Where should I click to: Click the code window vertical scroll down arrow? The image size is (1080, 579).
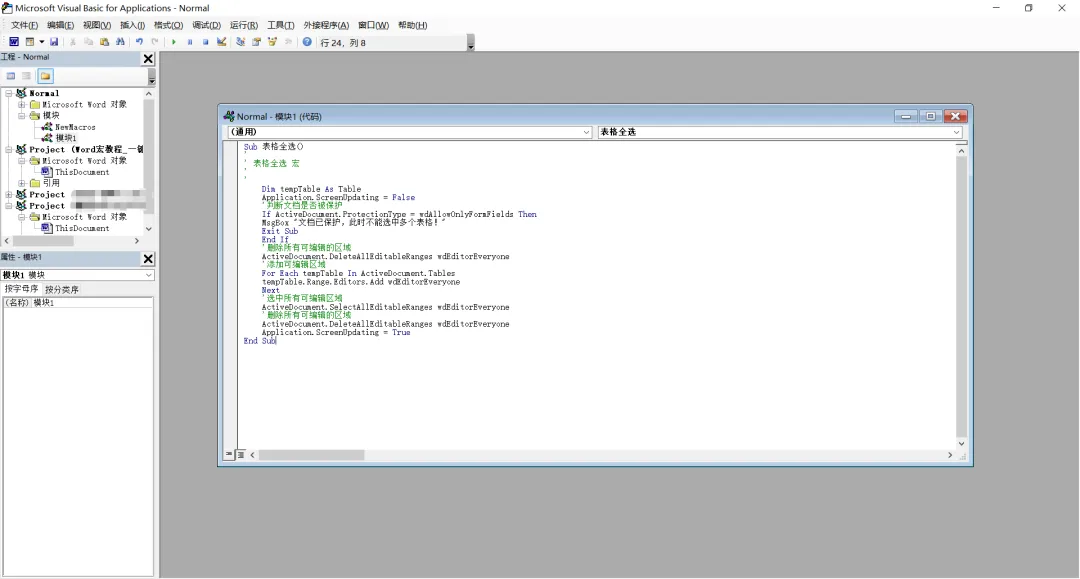click(961, 443)
